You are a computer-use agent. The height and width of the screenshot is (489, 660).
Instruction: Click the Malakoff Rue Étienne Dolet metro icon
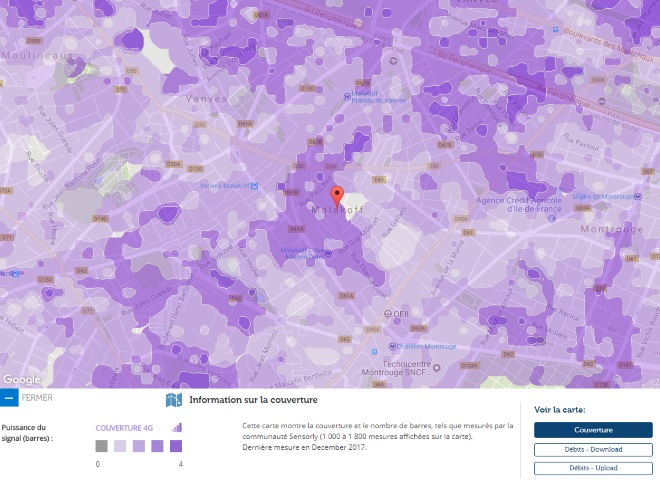(328, 253)
